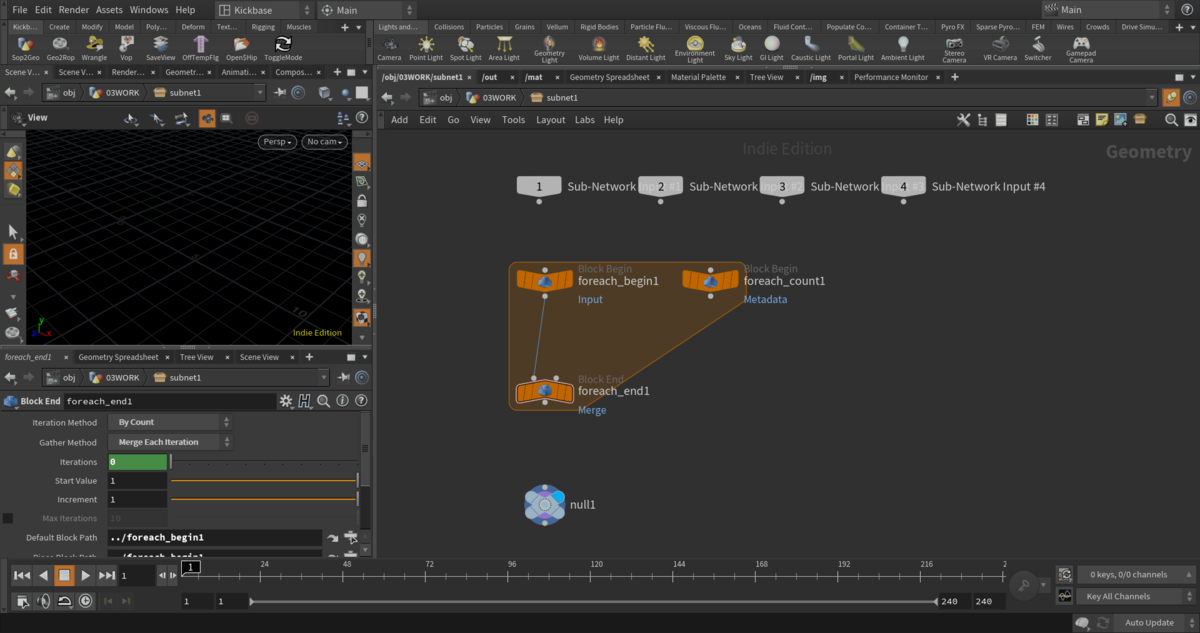
Task: Jump to the first frame
Action: pyautogui.click(x=21, y=575)
